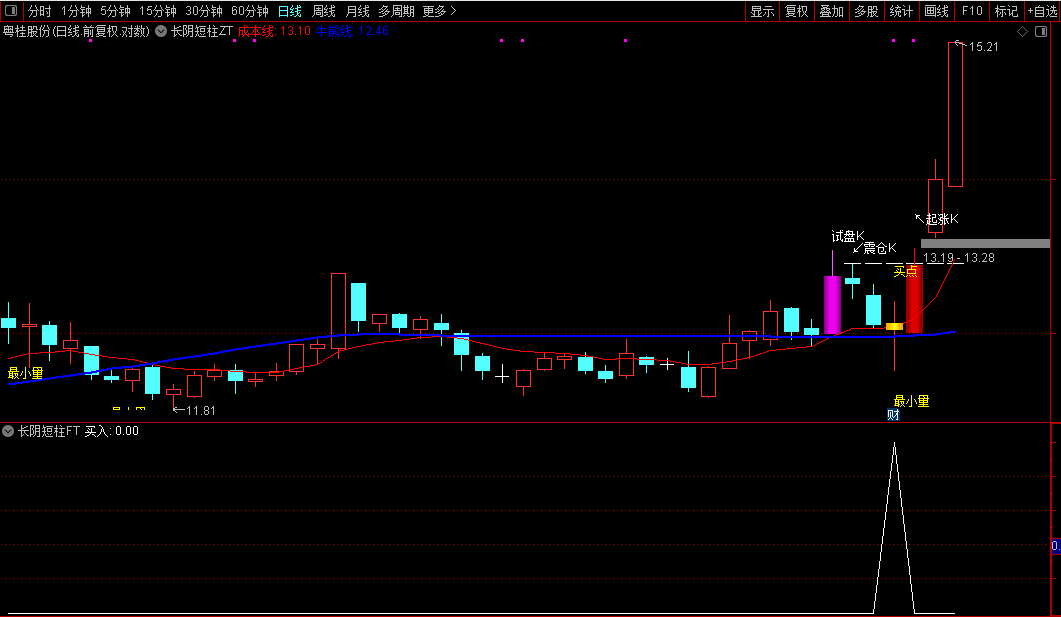This screenshot has width=1061, height=617.
Task: Click the 多股 multi-stock button
Action: click(866, 11)
